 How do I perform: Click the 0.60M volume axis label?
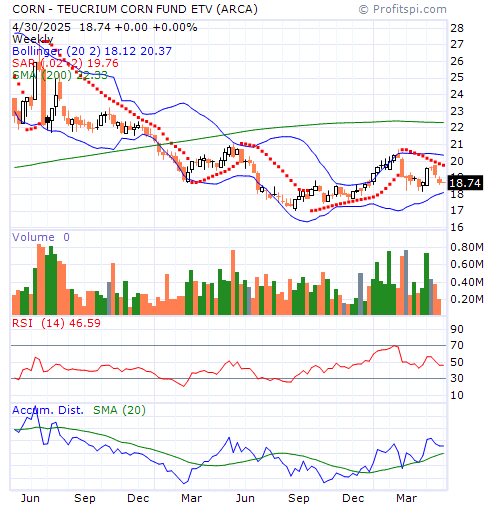pyautogui.click(x=467, y=264)
